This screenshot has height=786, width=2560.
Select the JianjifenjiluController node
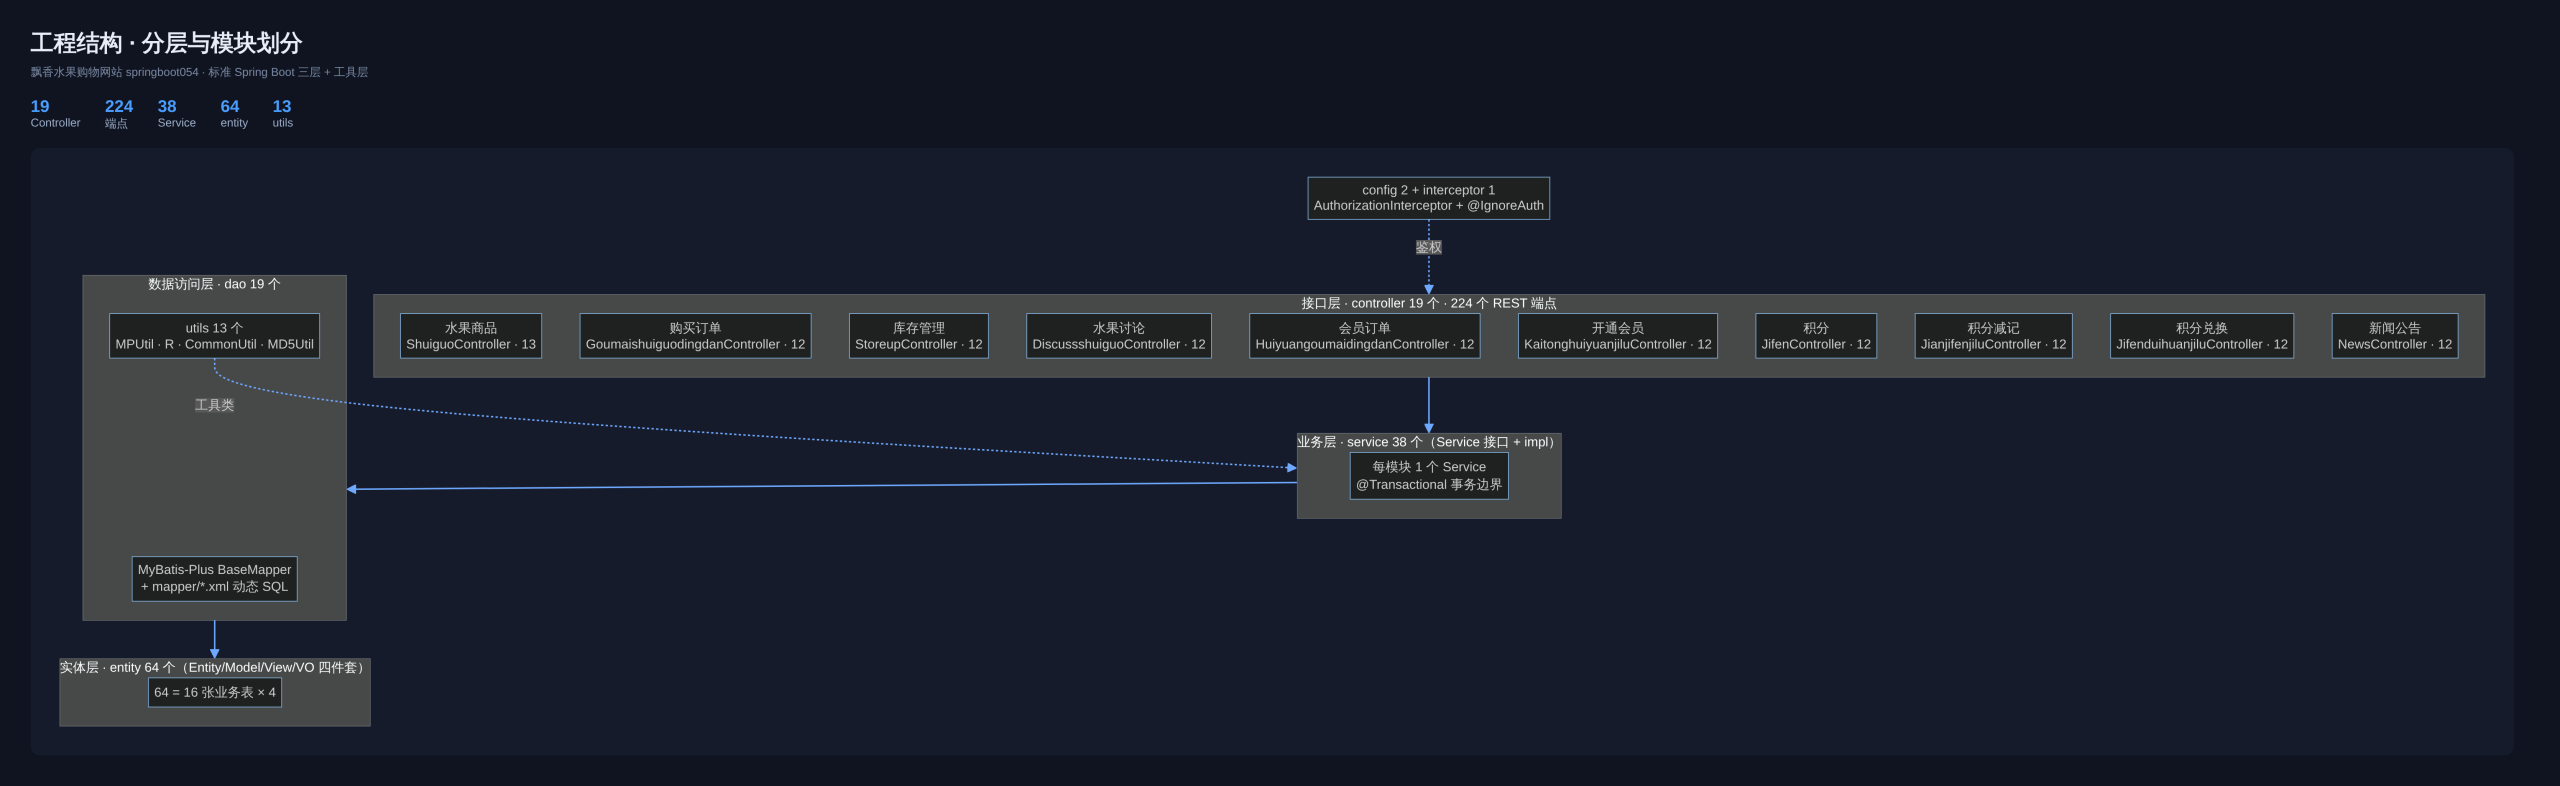pyautogui.click(x=1994, y=336)
